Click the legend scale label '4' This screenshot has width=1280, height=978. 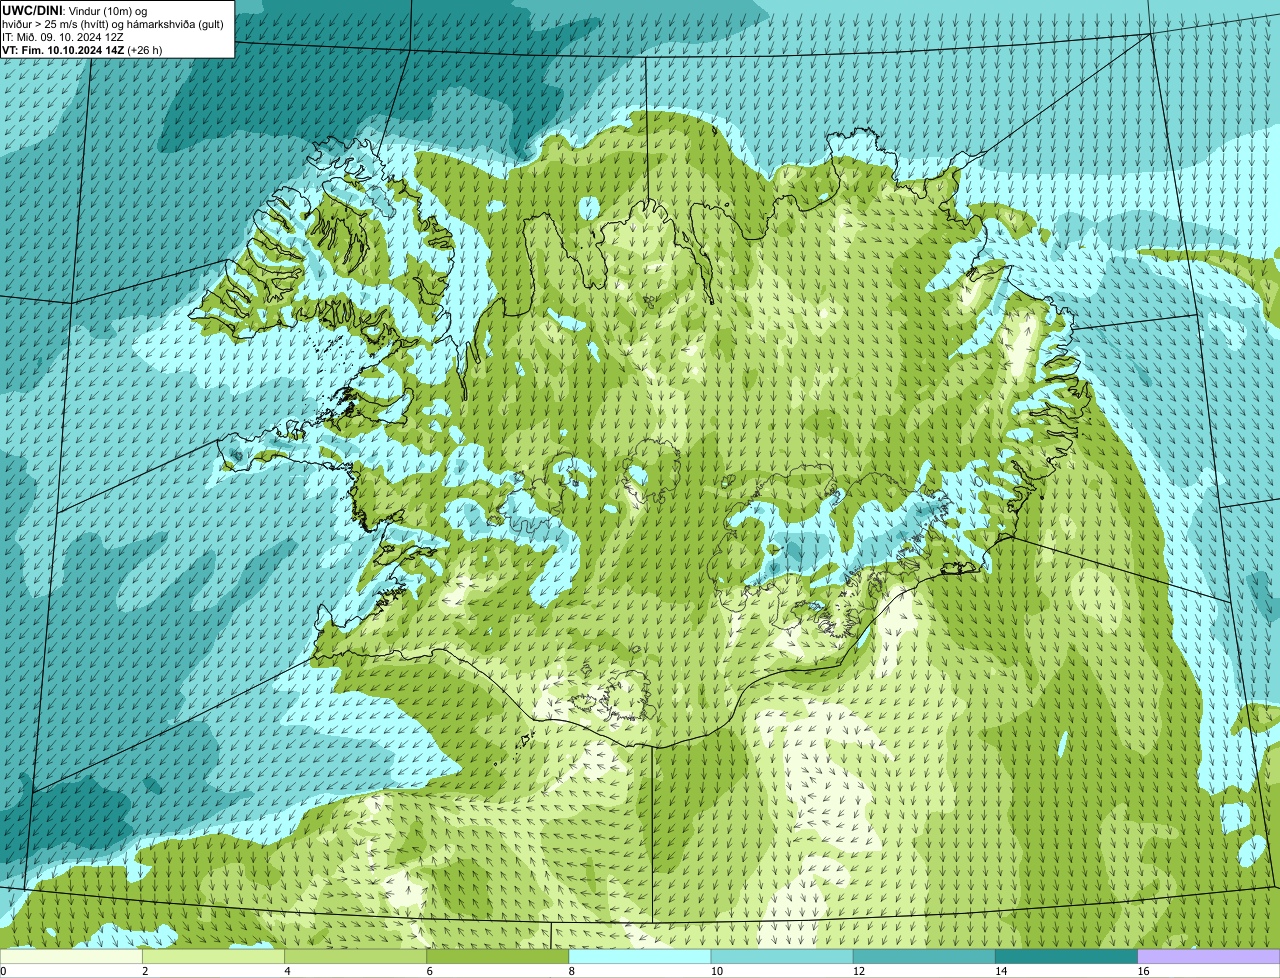tap(287, 971)
